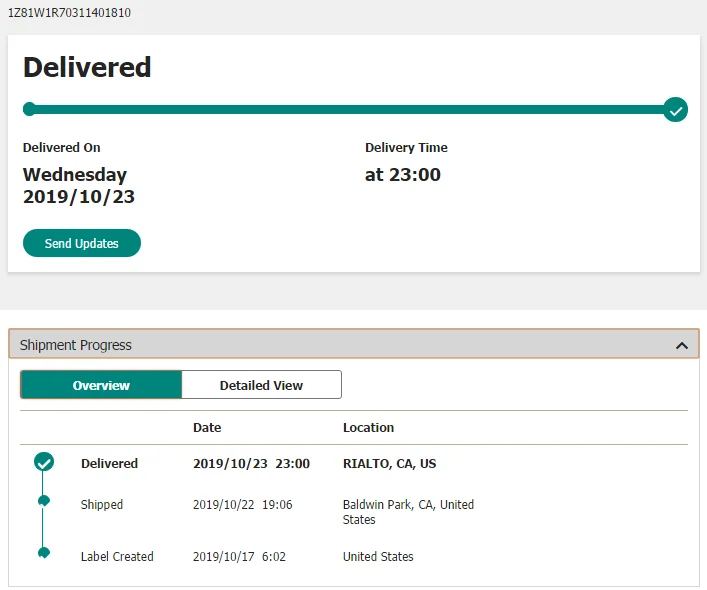Image resolution: width=707 pixels, height=590 pixels.
Task: Click the start dot of progress bar
Action: 30,109
